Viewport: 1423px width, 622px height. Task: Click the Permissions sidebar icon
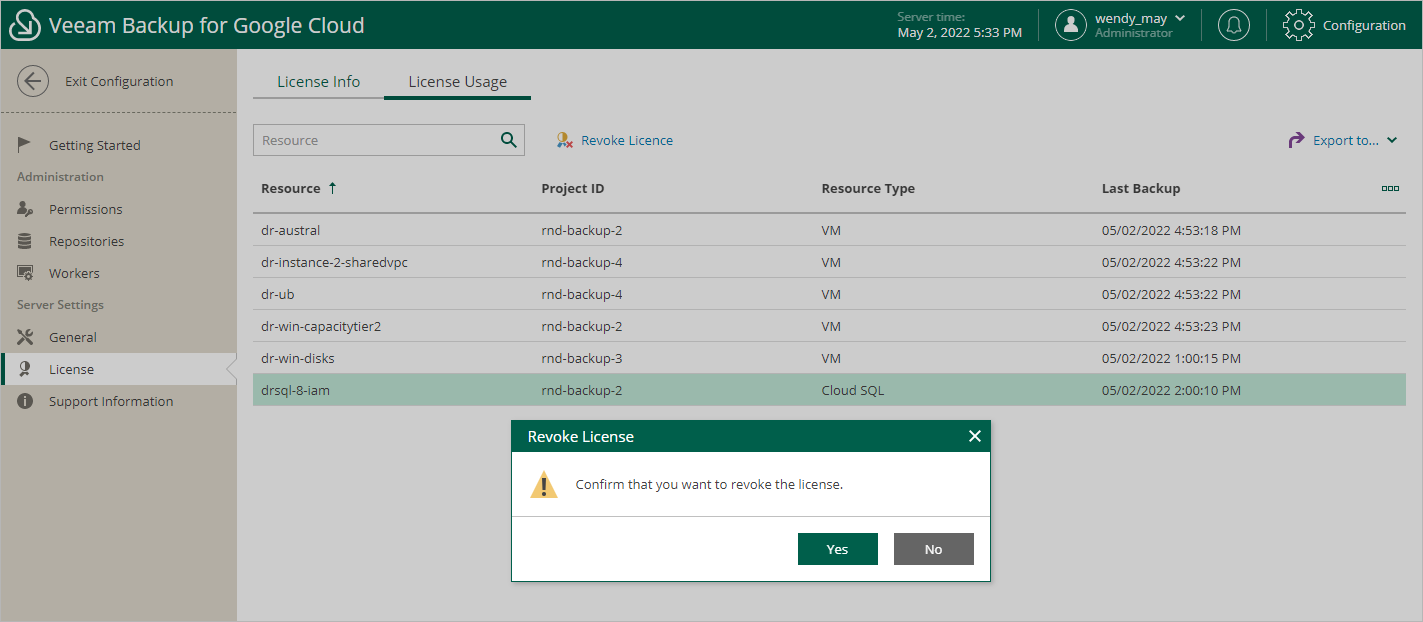(26, 209)
